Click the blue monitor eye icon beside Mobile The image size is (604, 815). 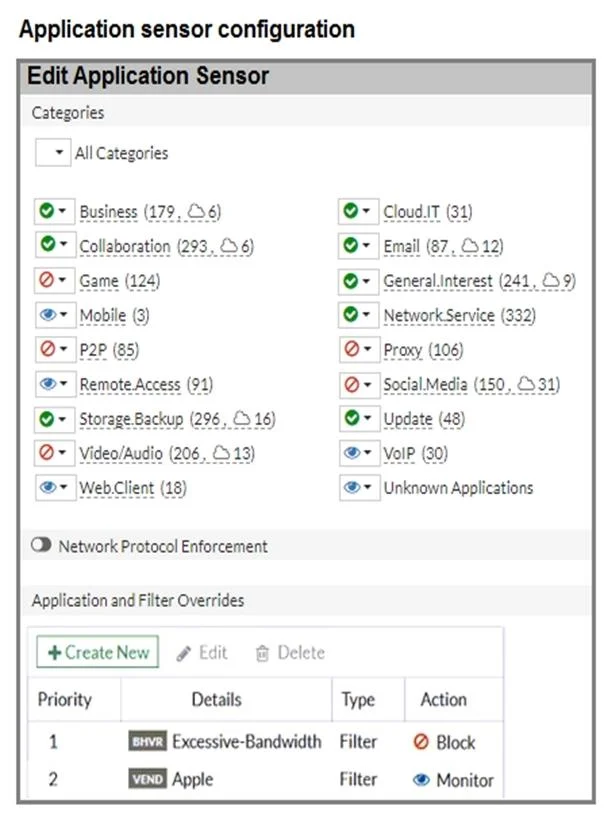[48, 314]
